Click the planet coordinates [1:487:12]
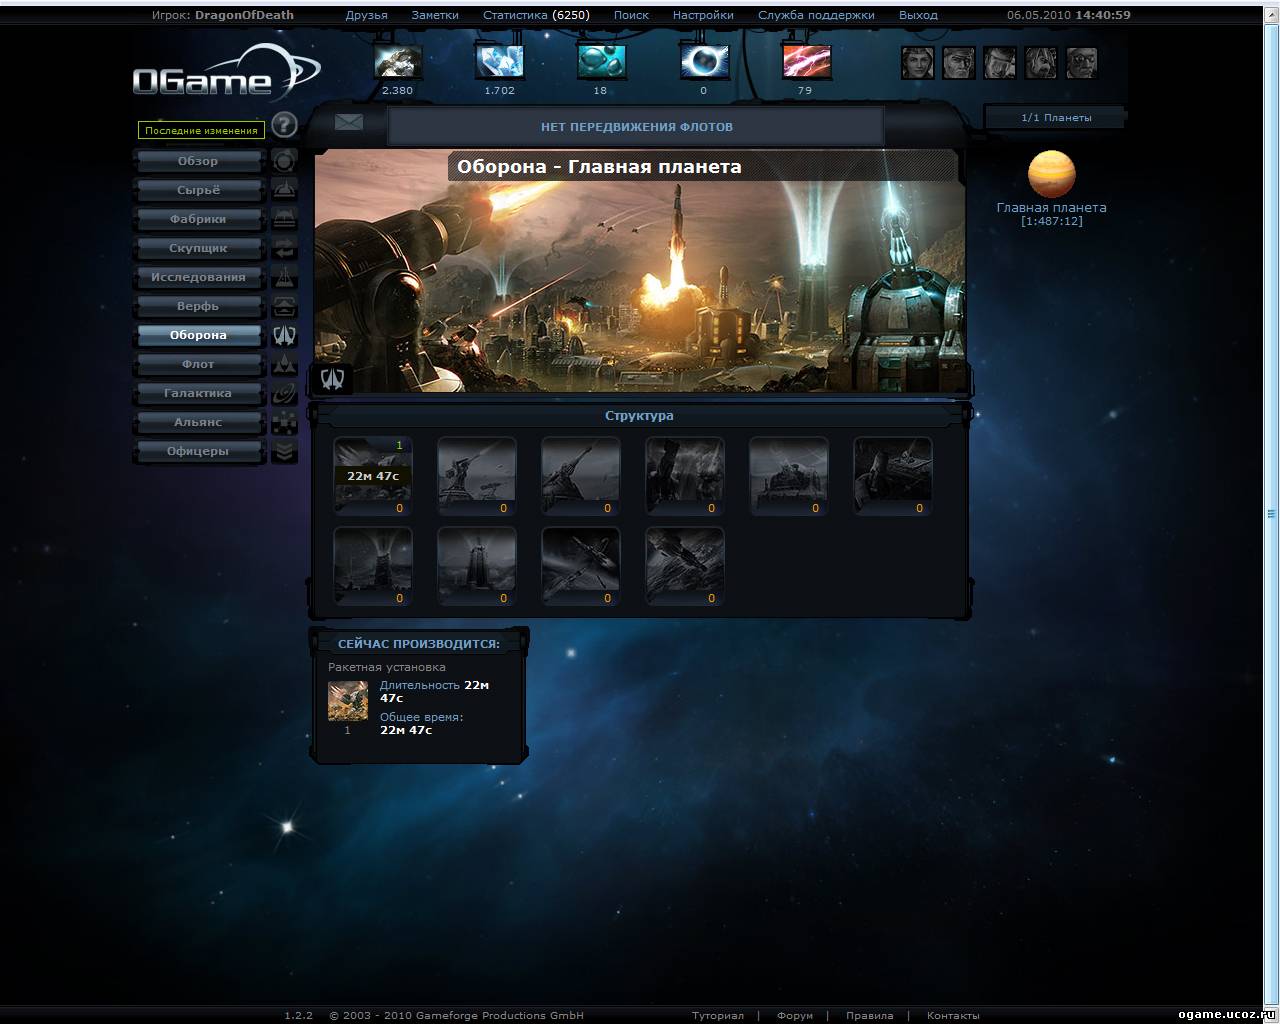Viewport: 1280px width, 1024px height. tap(1051, 221)
